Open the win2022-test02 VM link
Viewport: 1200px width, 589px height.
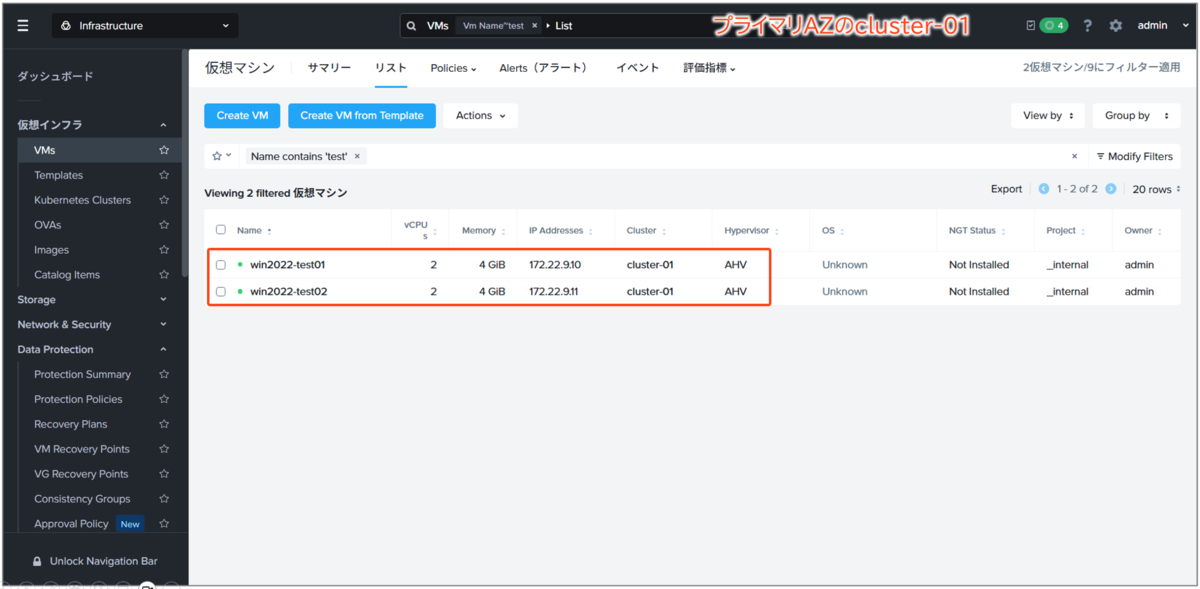click(289, 292)
